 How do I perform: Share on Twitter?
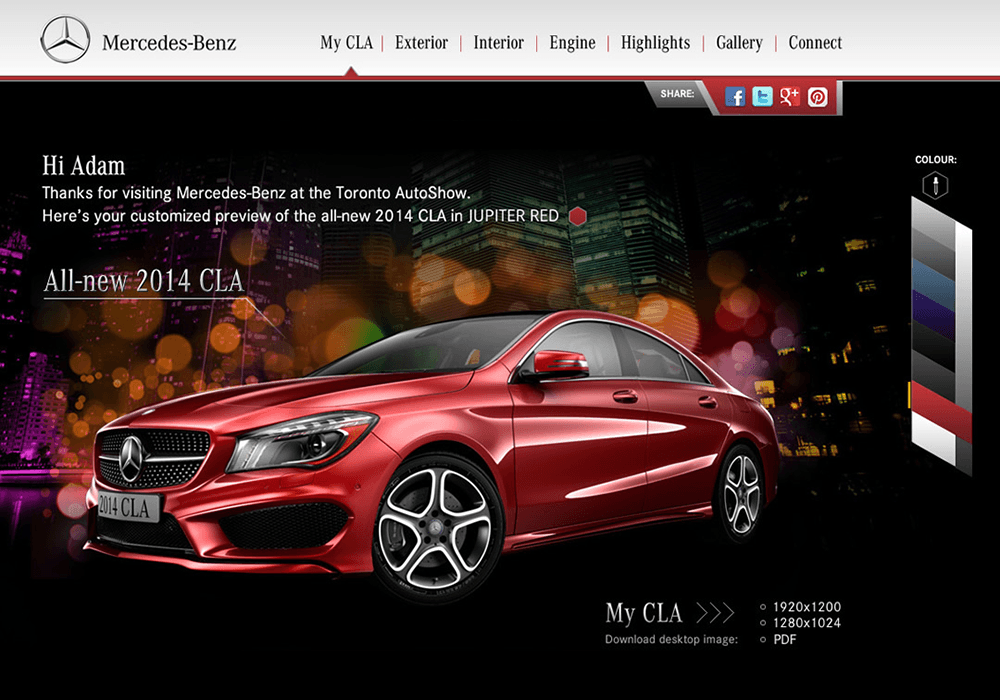pos(762,97)
